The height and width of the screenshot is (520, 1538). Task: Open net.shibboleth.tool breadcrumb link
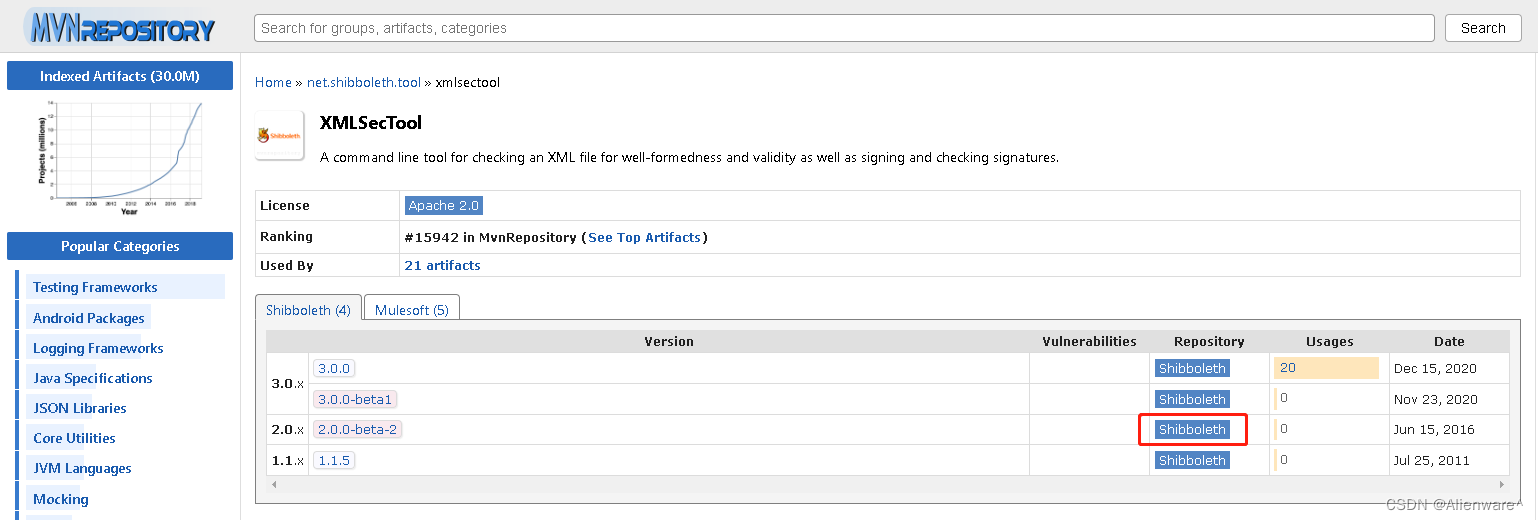(364, 82)
